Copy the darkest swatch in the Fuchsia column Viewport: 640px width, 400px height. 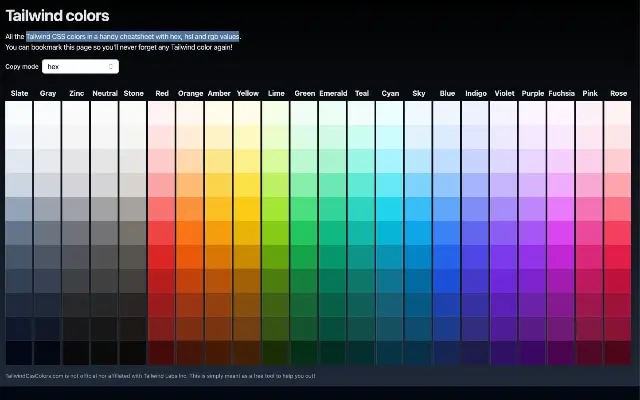click(x=561, y=353)
